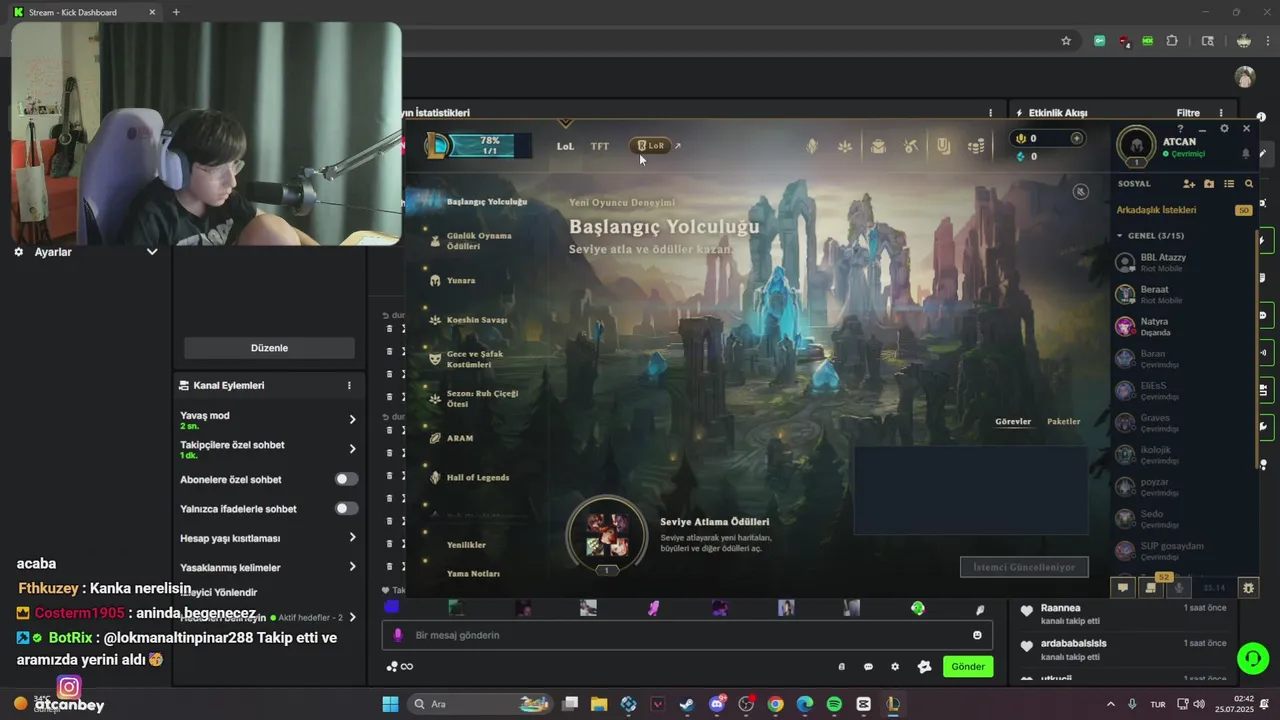Click the bug report icon in client

tap(1248, 588)
